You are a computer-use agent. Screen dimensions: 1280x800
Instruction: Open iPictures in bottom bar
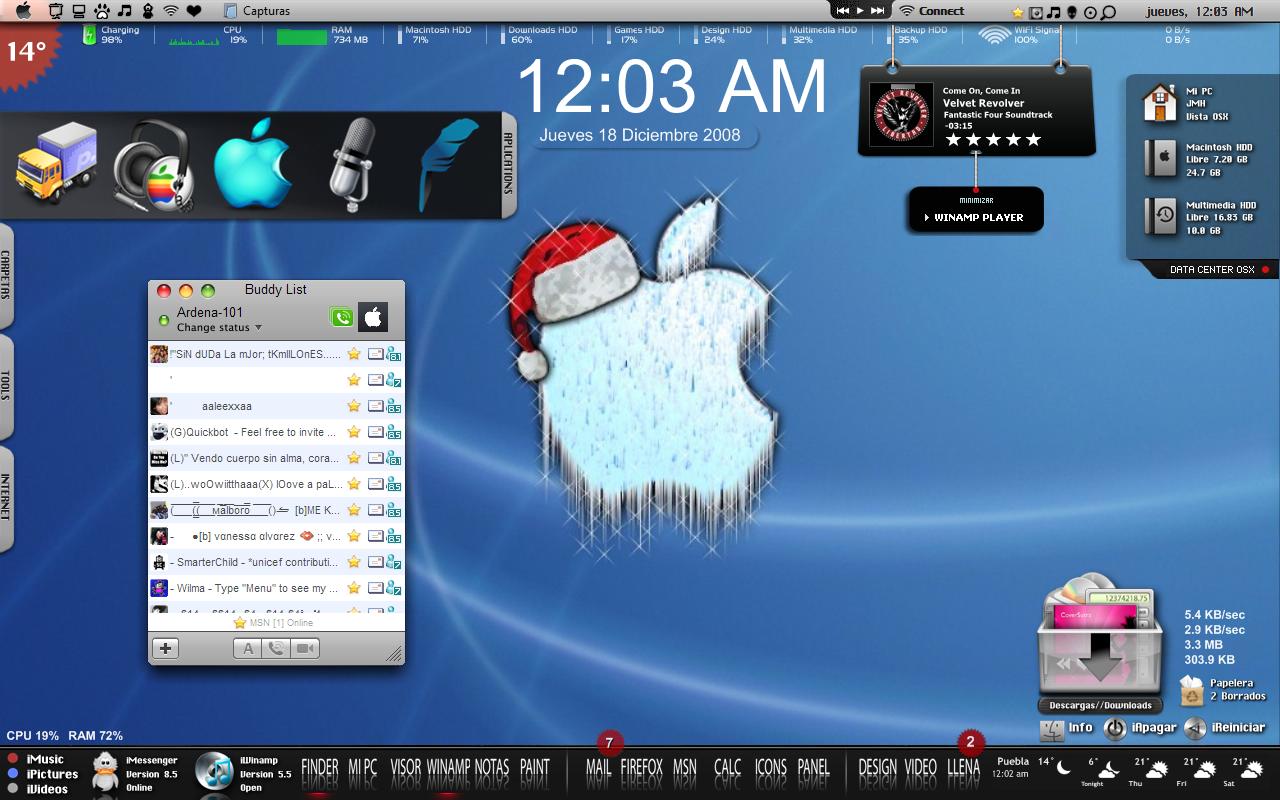52,774
